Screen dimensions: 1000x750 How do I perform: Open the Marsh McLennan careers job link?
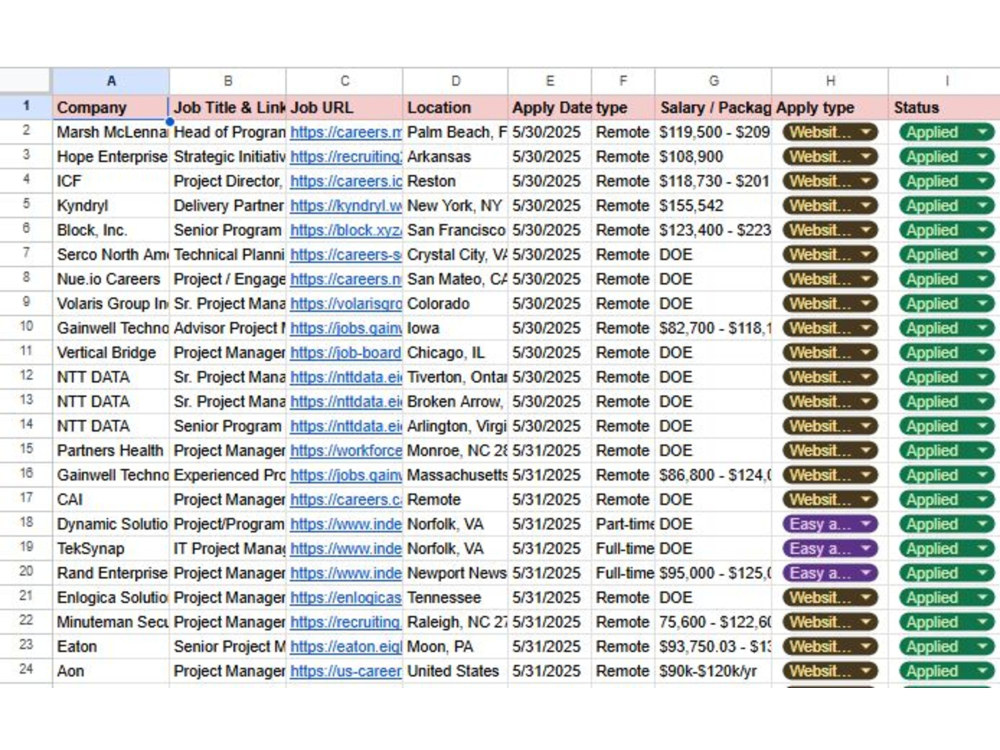(346, 133)
